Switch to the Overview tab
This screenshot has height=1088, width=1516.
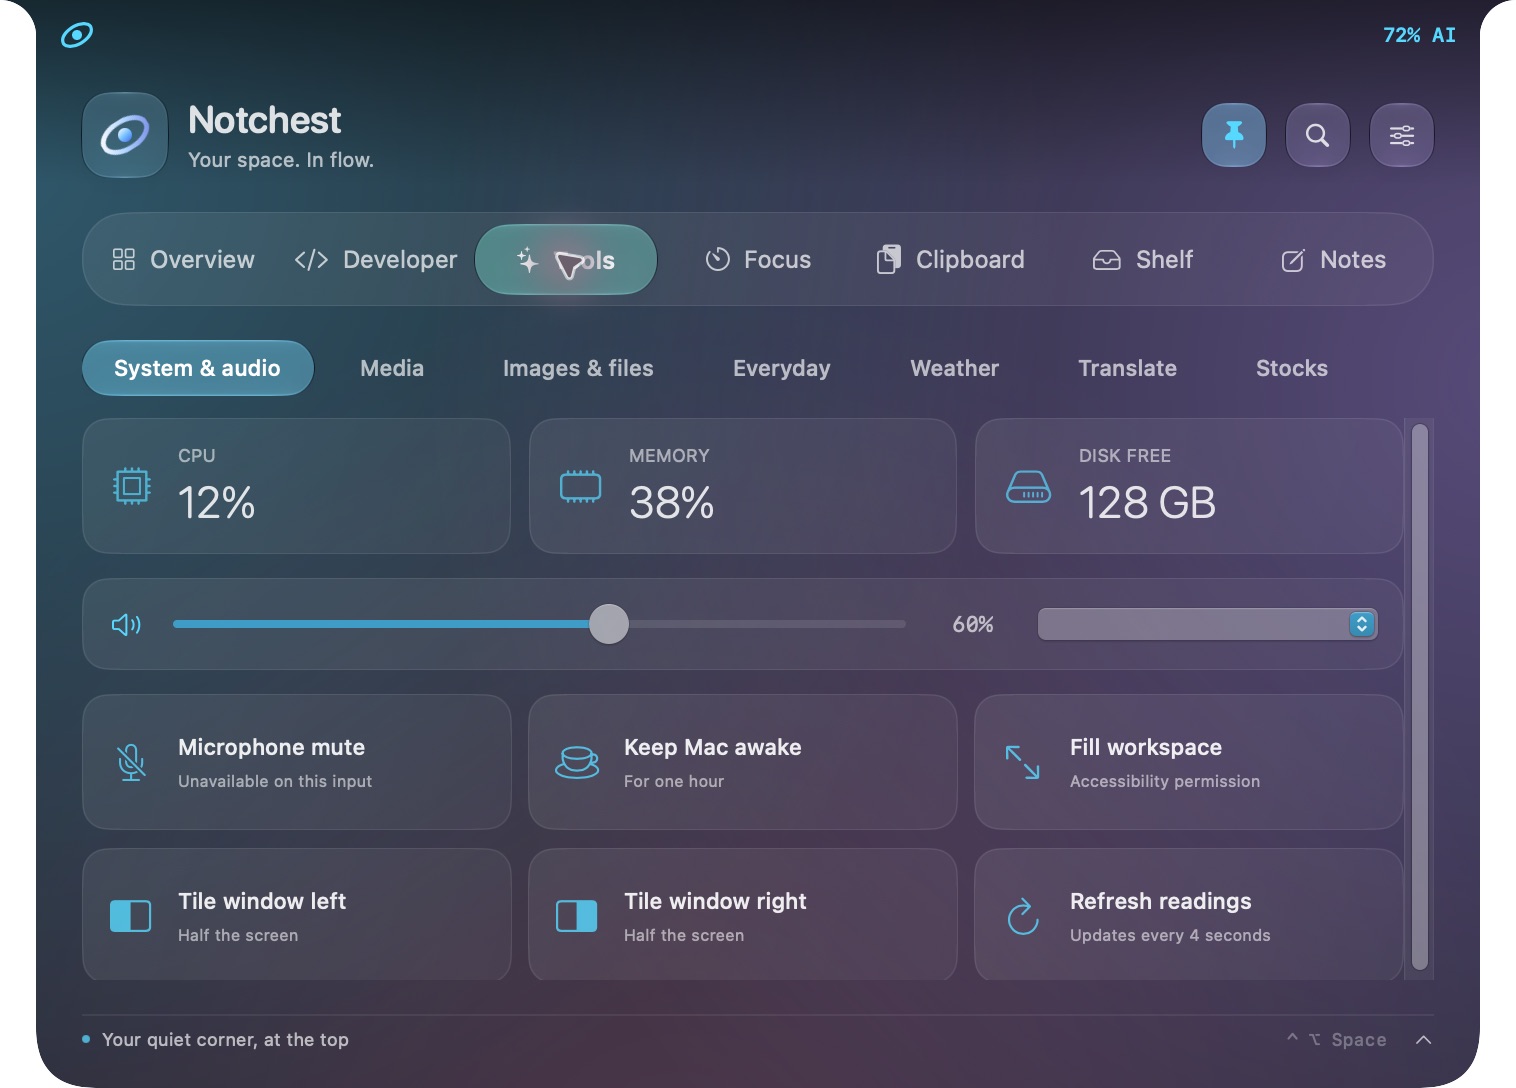[x=183, y=260]
